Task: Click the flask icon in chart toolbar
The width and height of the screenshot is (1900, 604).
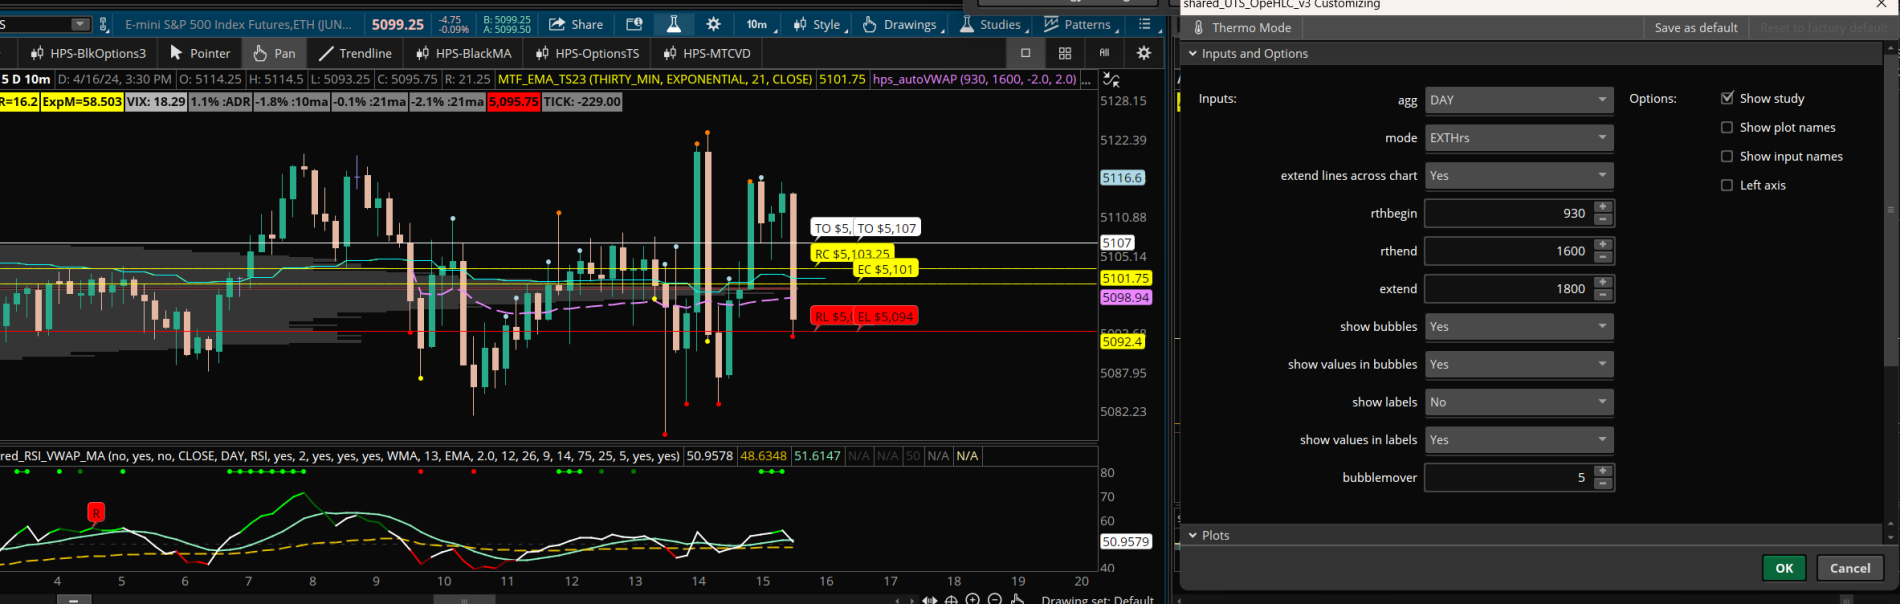Action: click(673, 24)
